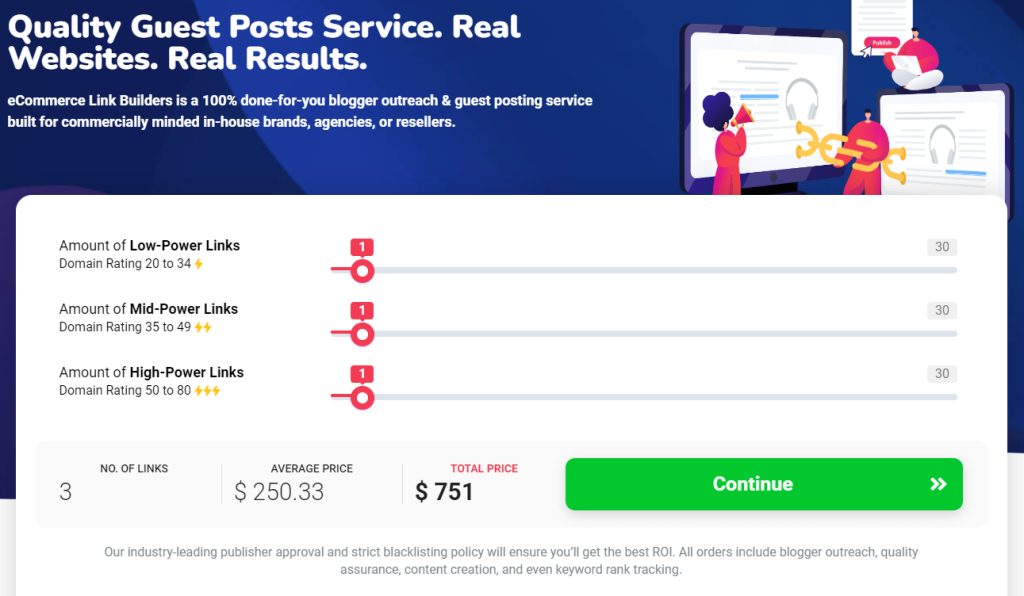Click the Mid-Power Links slider handle
Screen dimensions: 1024x596
[362, 334]
